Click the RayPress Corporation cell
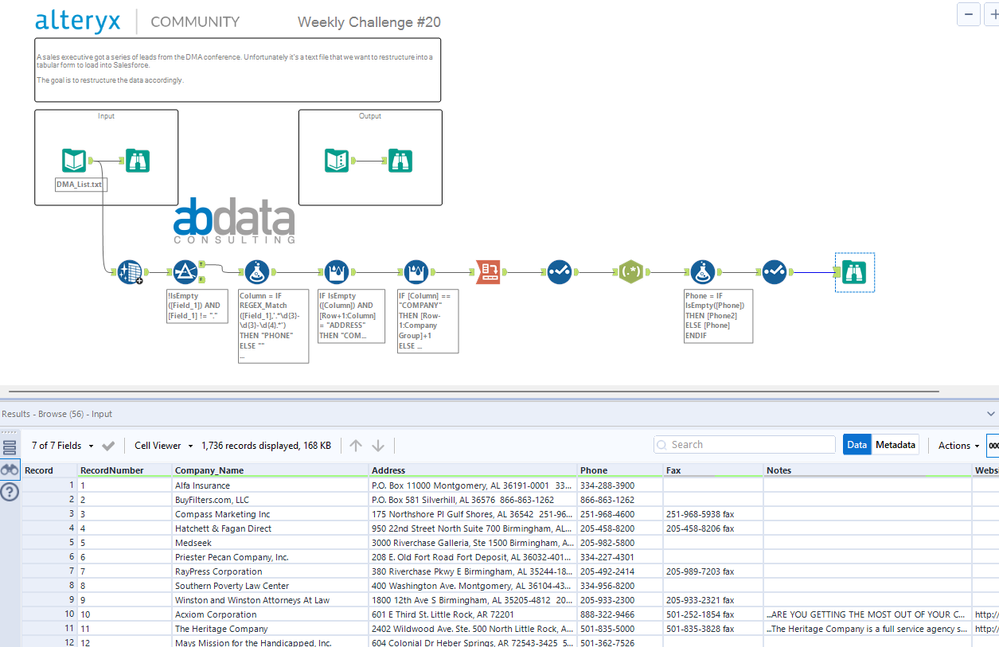This screenshot has height=647, width=999. point(271,571)
